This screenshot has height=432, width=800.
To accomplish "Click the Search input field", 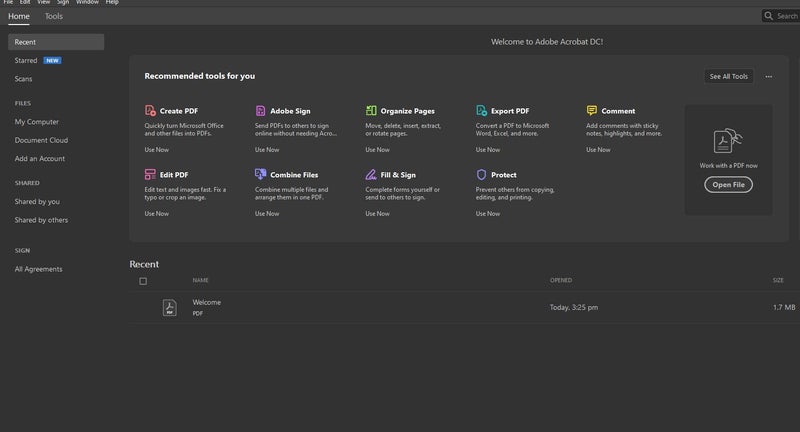I will [781, 16].
